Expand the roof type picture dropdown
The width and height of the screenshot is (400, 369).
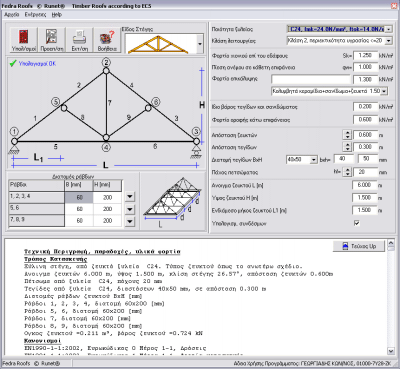tap(200, 44)
